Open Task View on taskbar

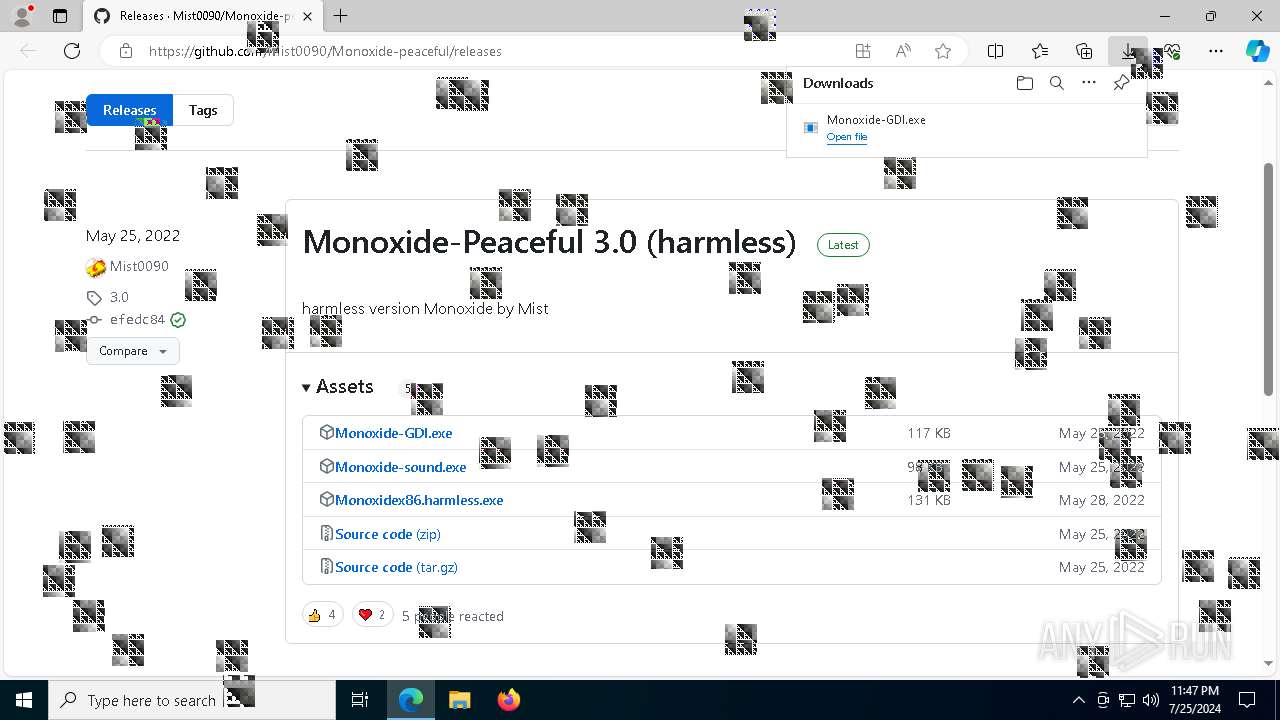click(360, 700)
